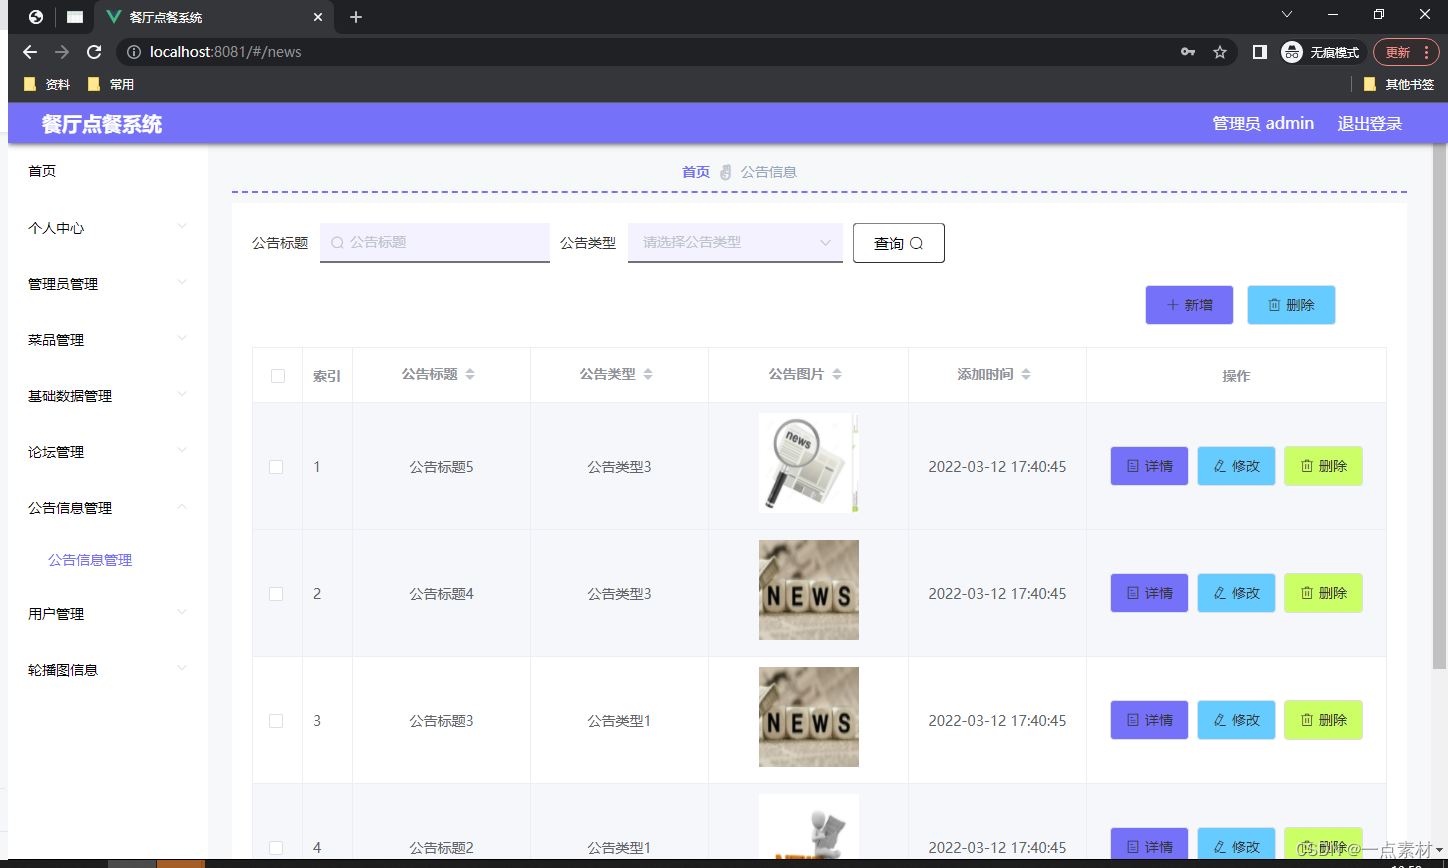The width and height of the screenshot is (1448, 868).
Task: Click the detail icon on row 1's 详情 button
Action: [x=1131, y=465]
